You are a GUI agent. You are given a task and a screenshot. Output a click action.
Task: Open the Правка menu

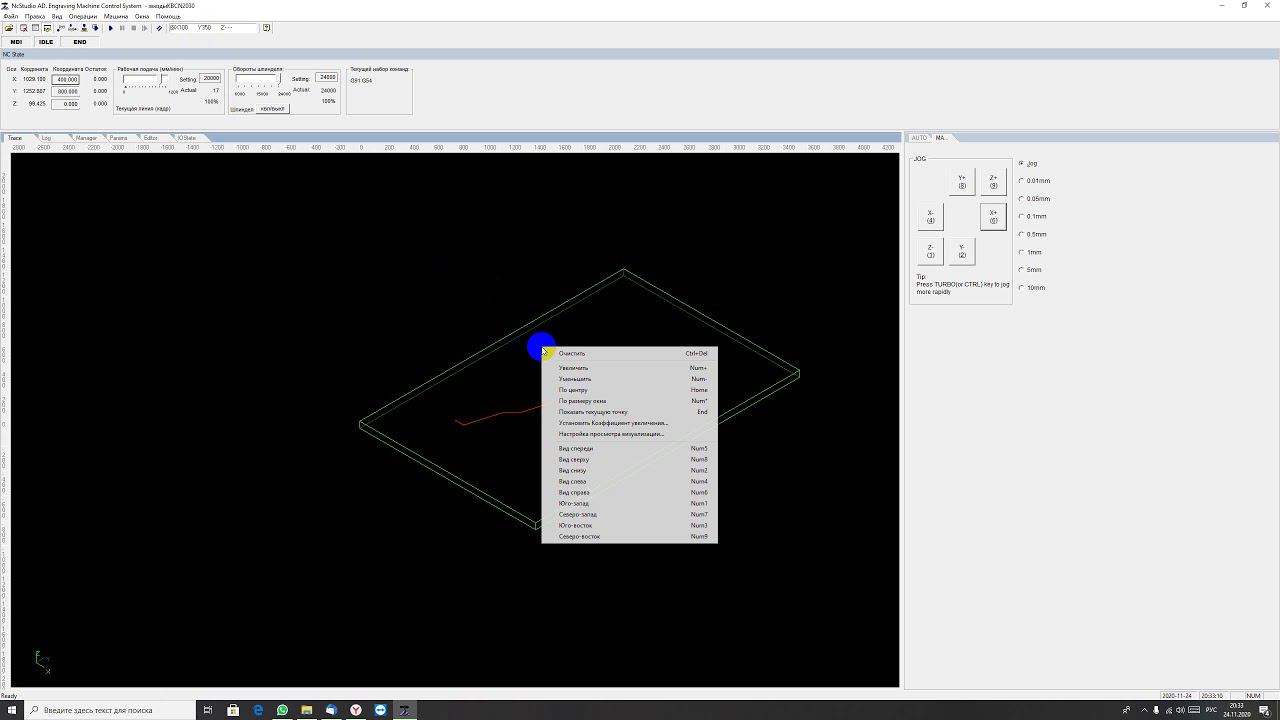click(35, 16)
